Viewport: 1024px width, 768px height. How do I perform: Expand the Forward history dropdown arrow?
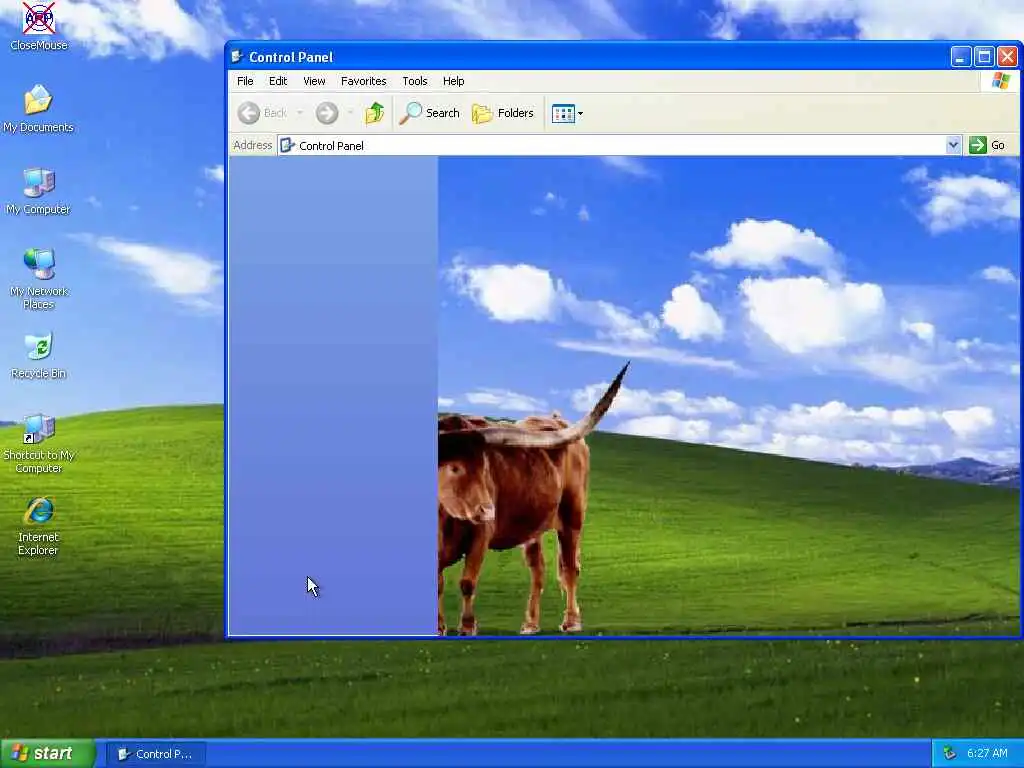[350, 113]
